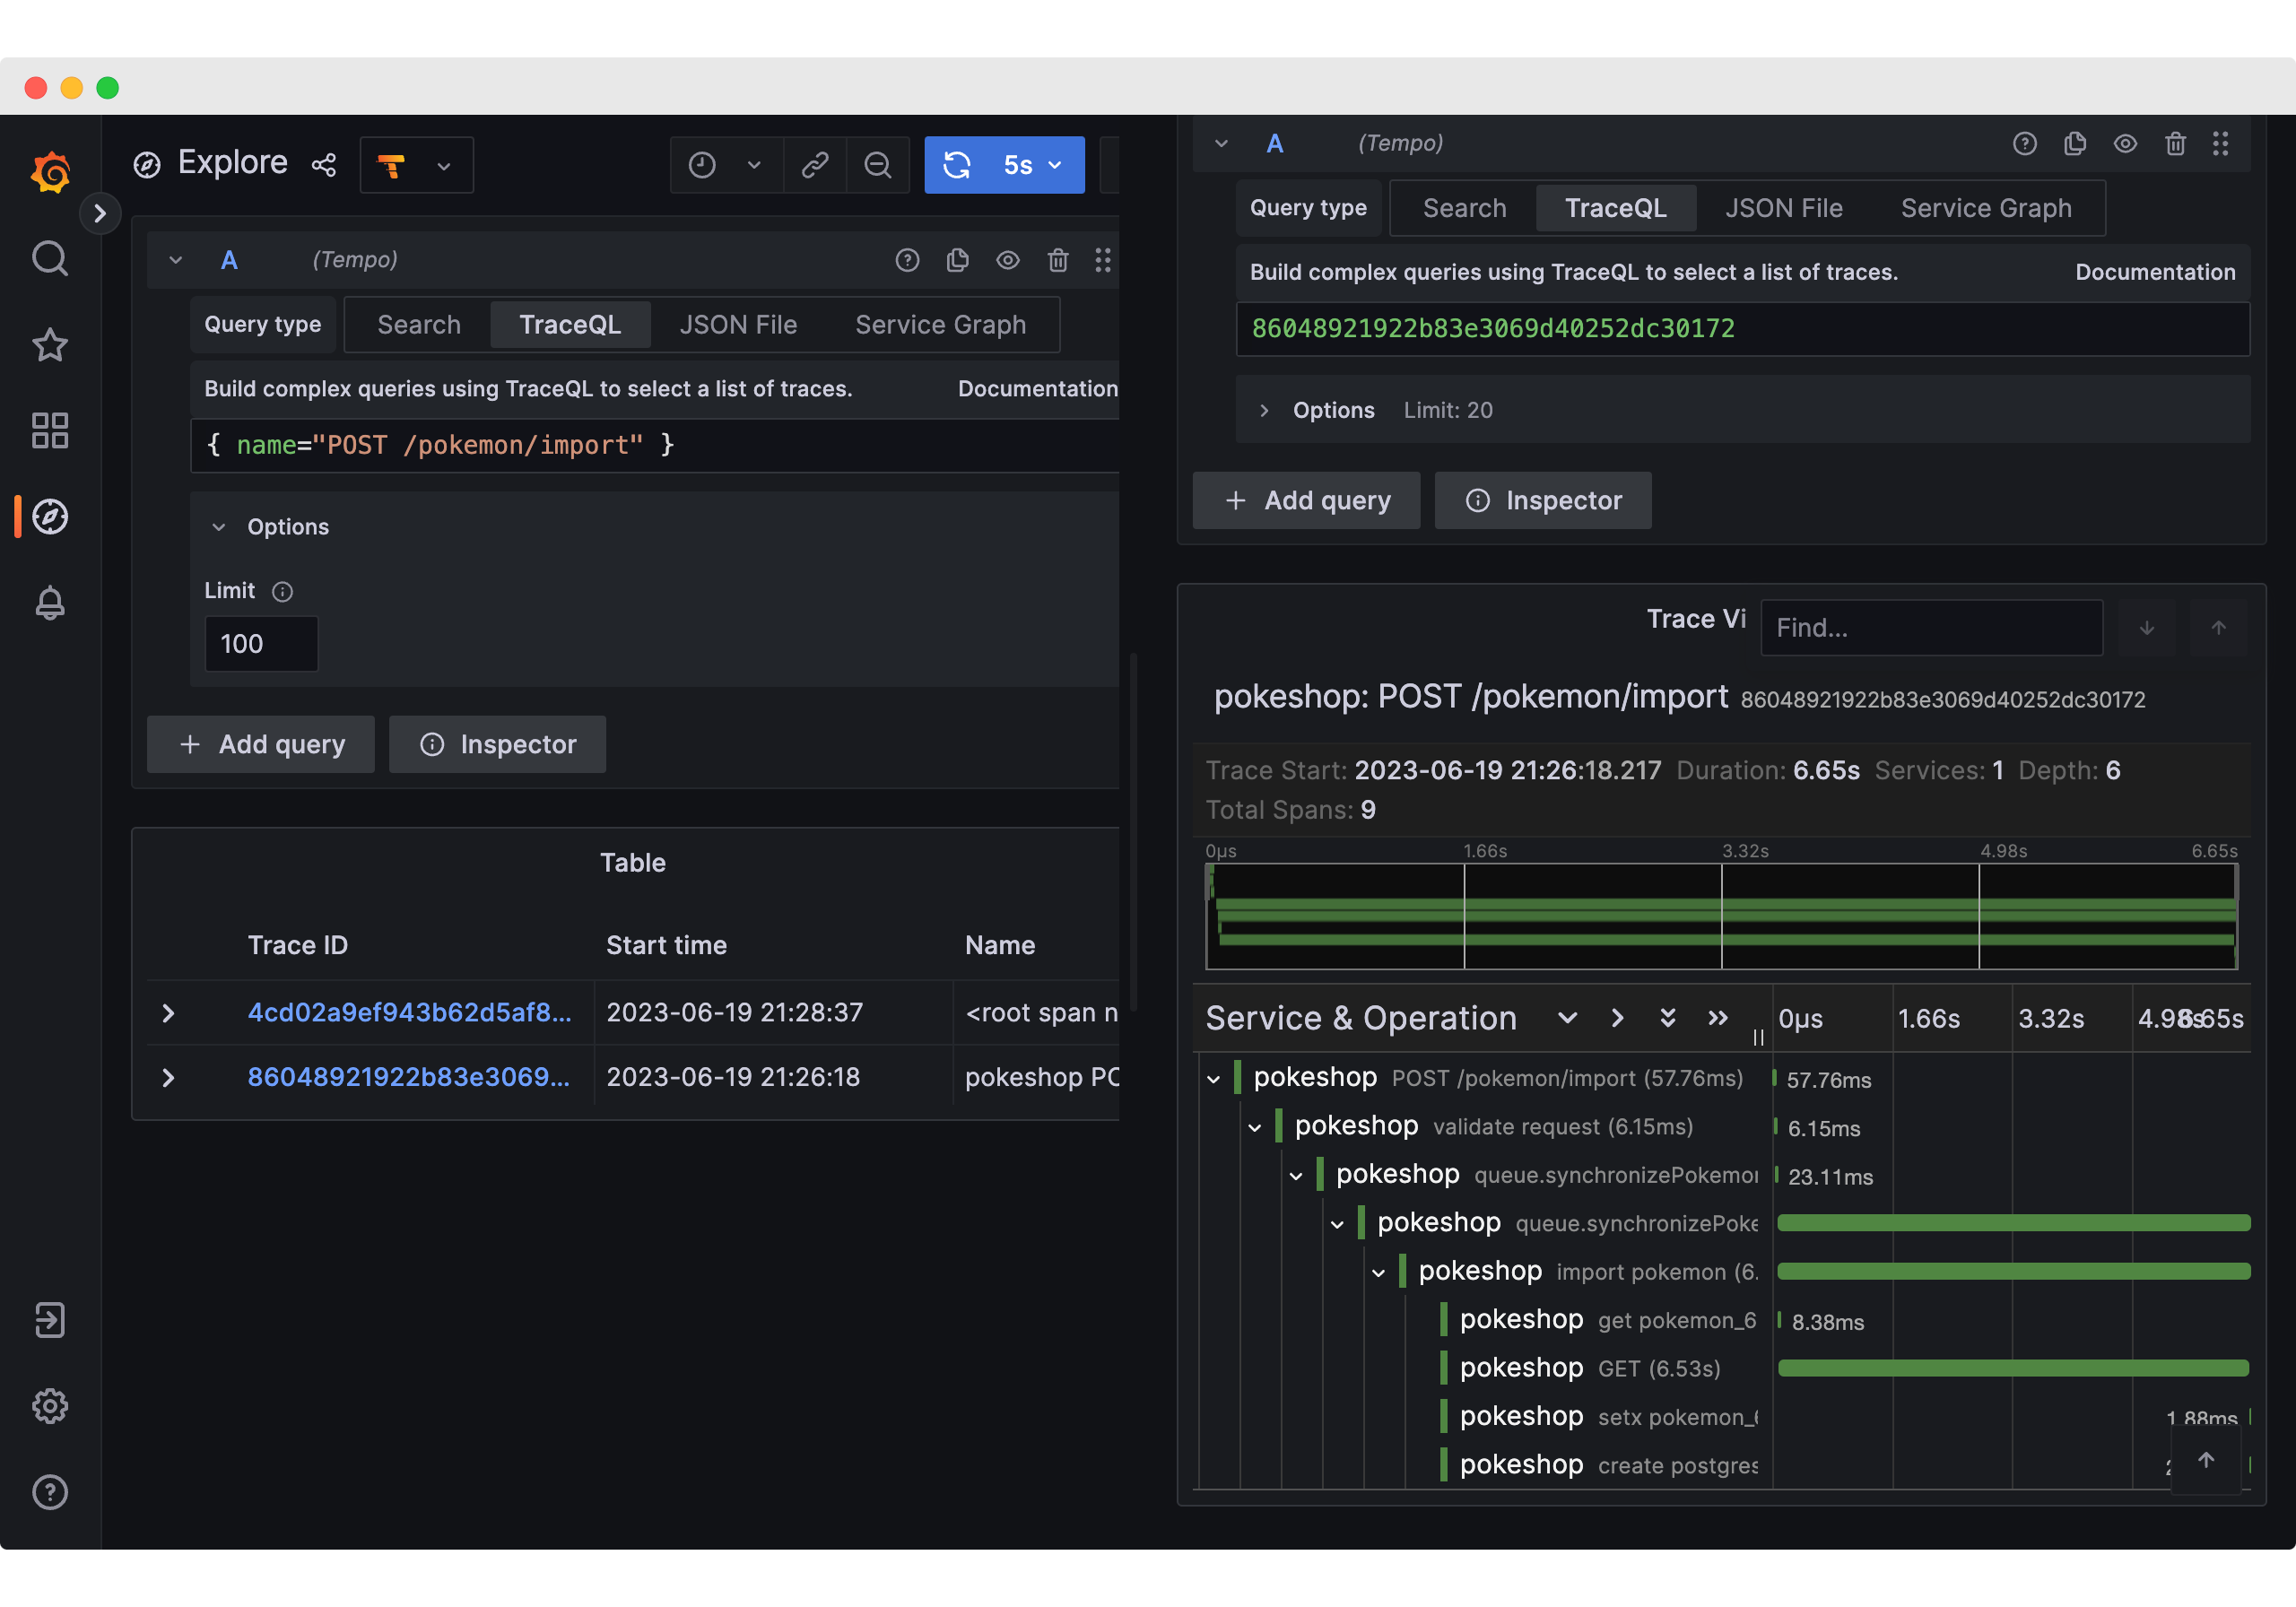Select the Search query type in left pane
This screenshot has height=1607, width=2296.
(x=419, y=325)
